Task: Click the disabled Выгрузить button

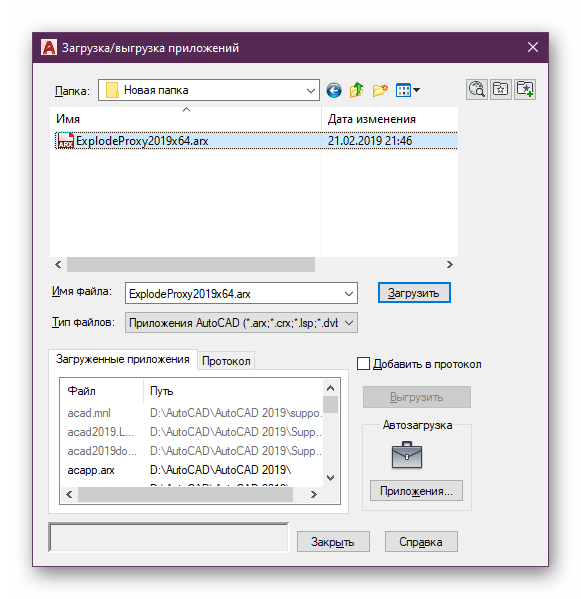Action: coord(416,397)
